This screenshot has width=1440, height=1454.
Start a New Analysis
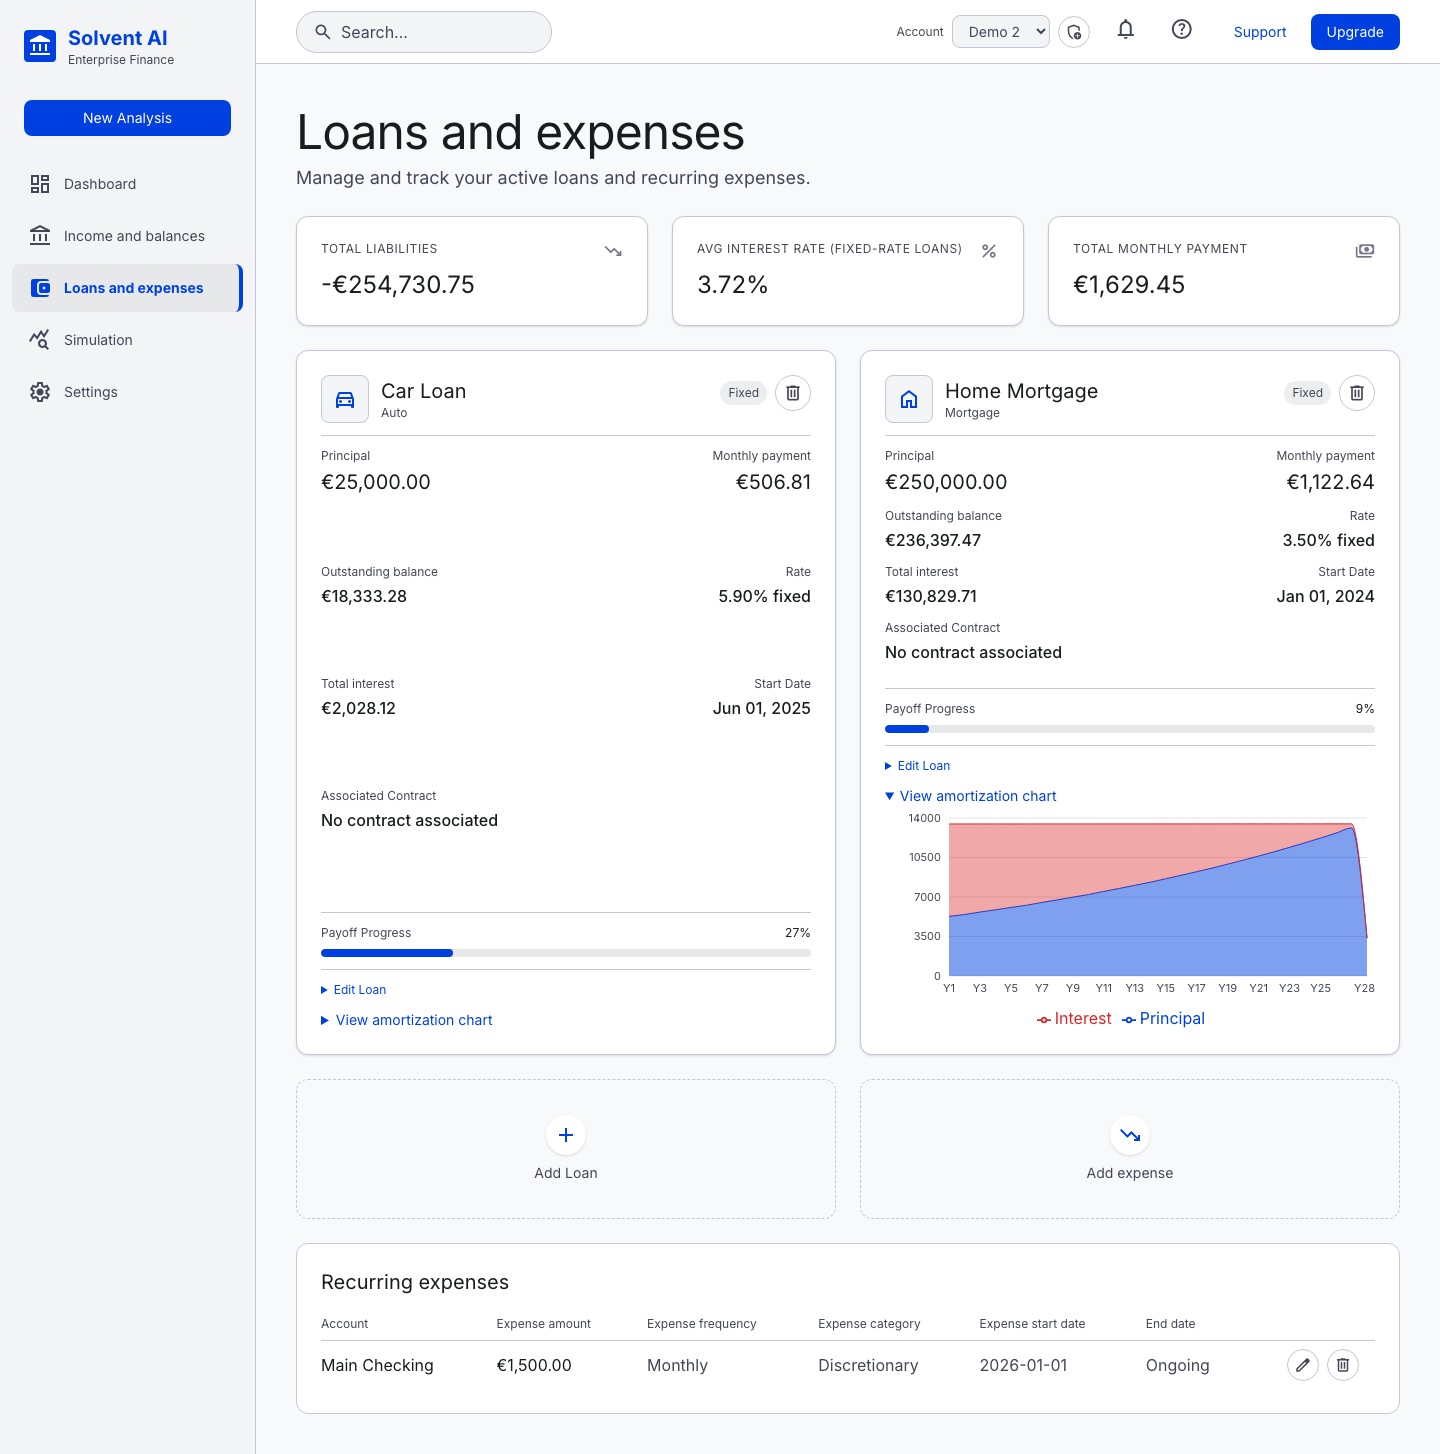click(x=127, y=118)
